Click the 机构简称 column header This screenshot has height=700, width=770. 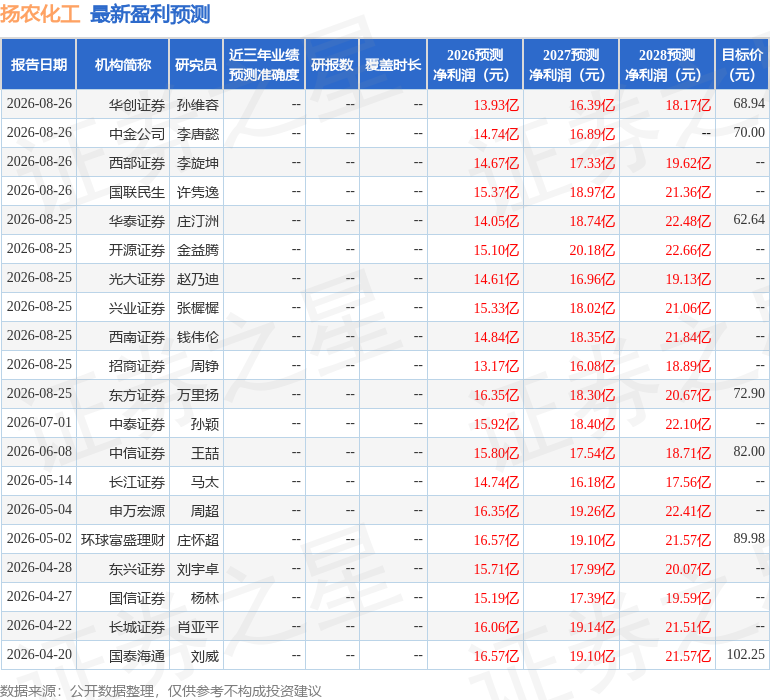123,64
